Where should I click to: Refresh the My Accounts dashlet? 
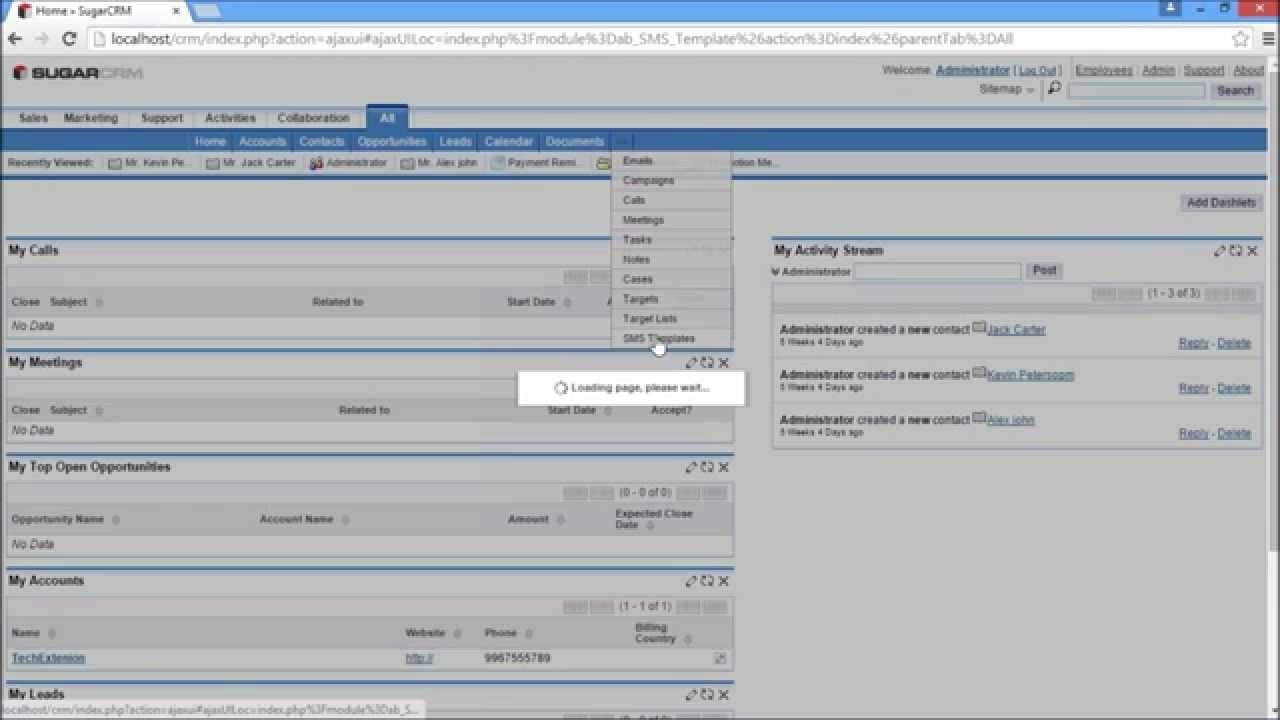(x=707, y=581)
